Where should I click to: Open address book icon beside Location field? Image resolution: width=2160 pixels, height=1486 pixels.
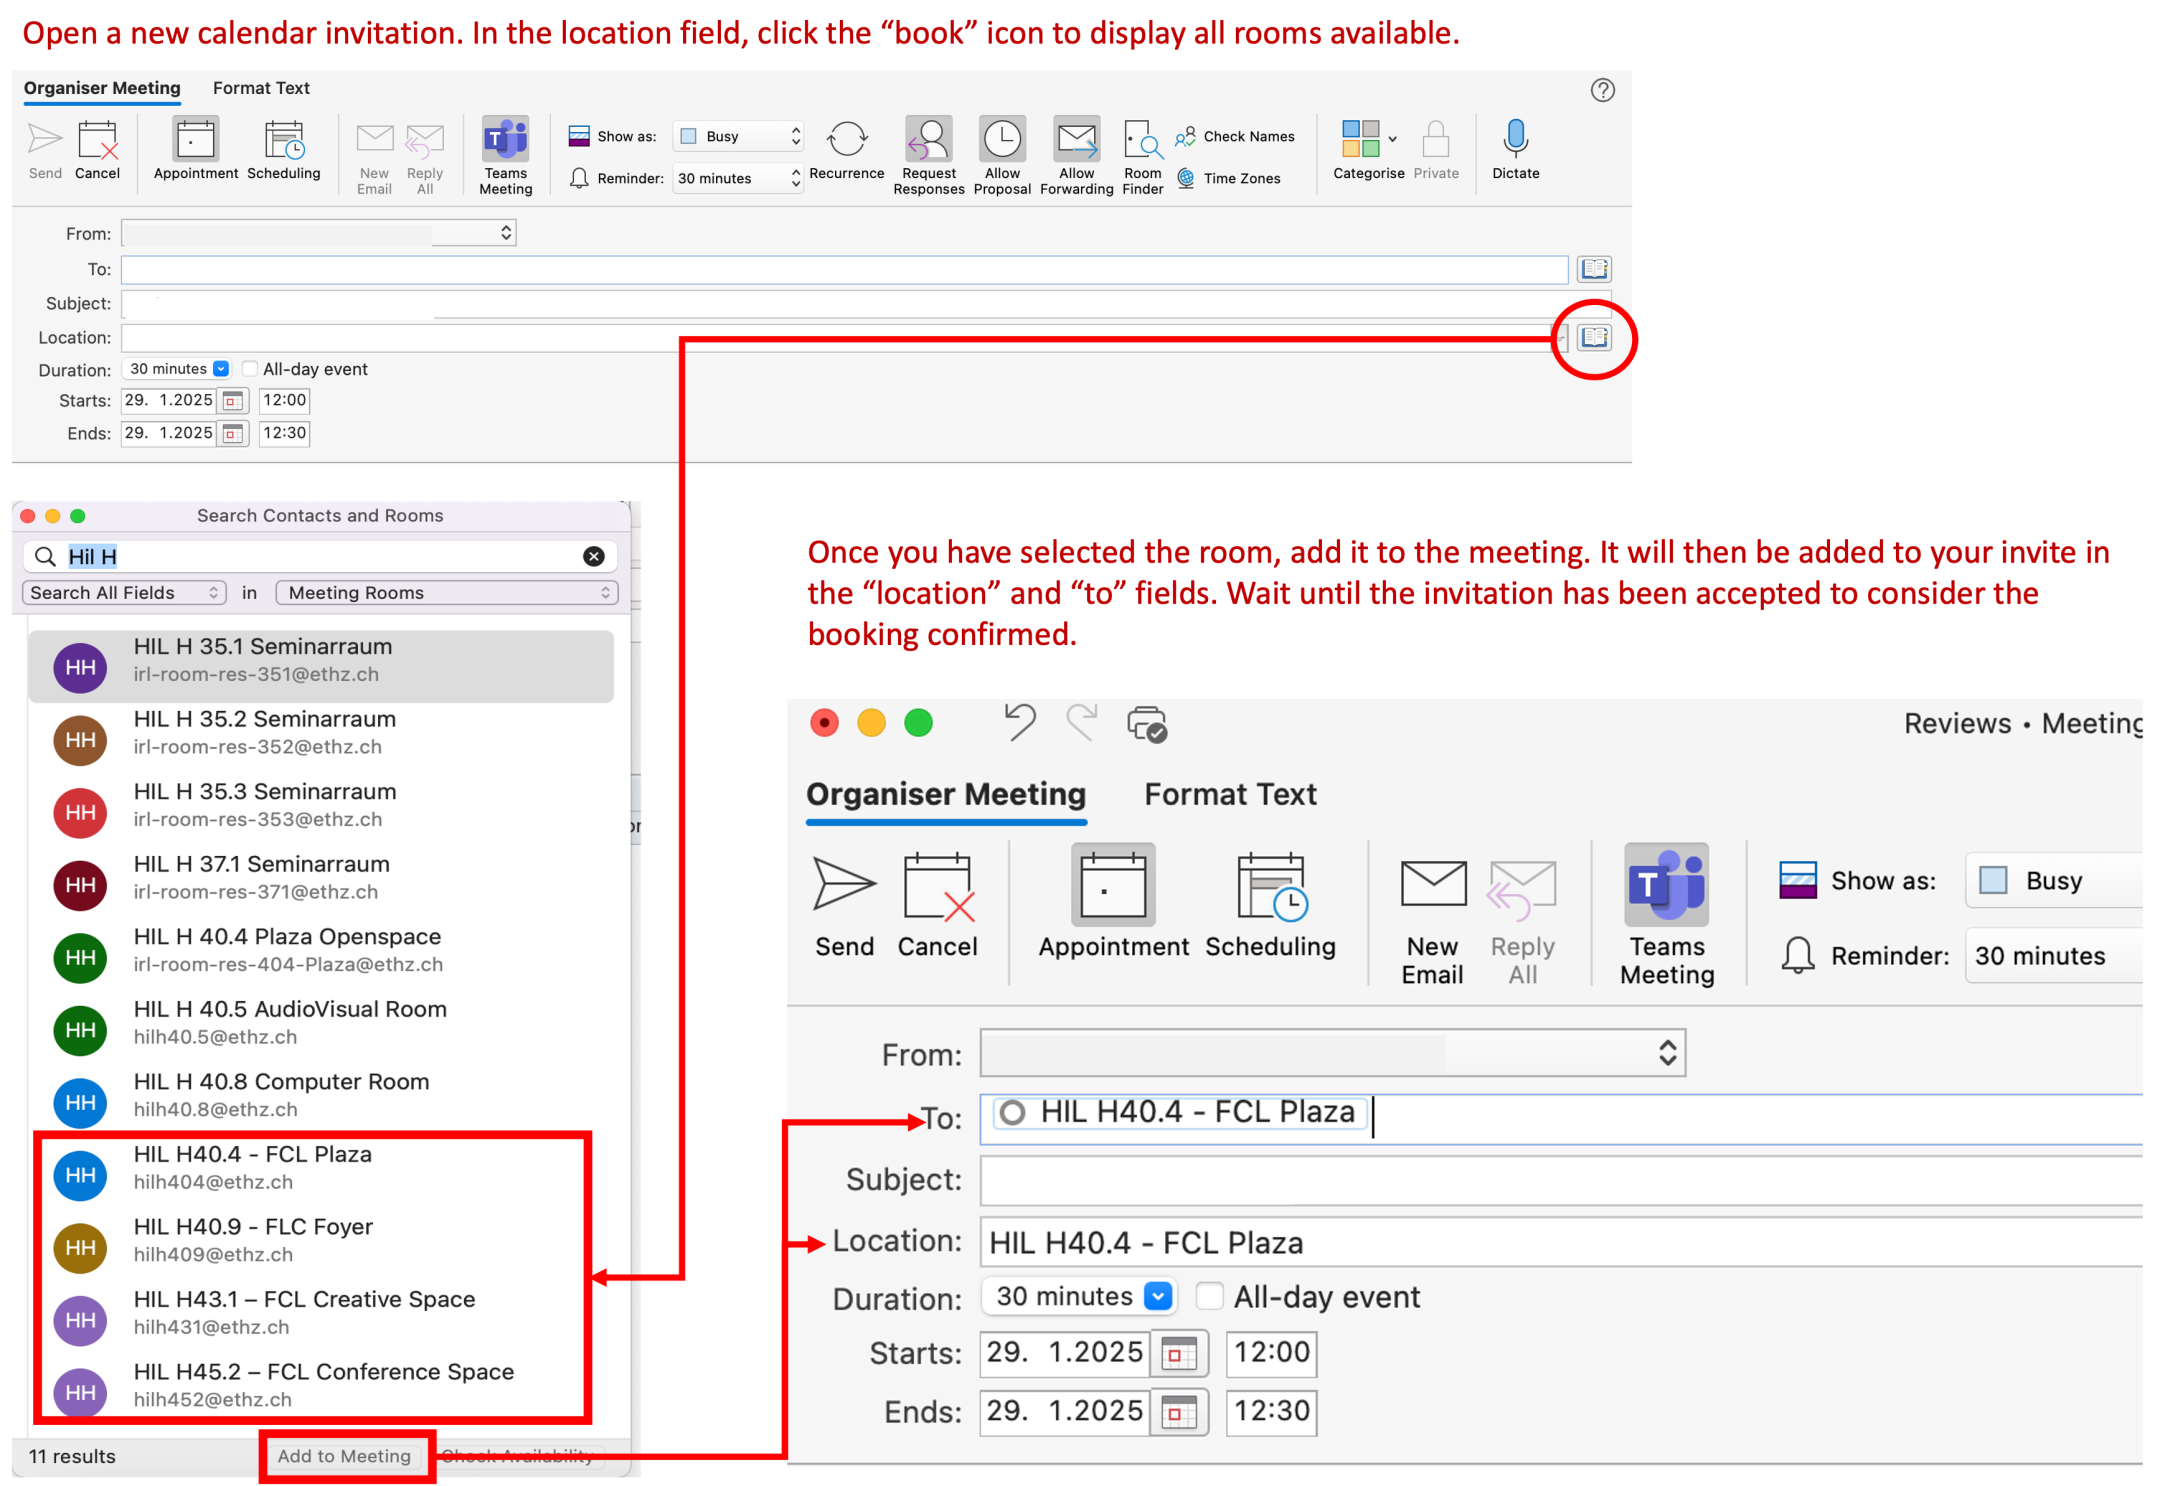[1594, 338]
